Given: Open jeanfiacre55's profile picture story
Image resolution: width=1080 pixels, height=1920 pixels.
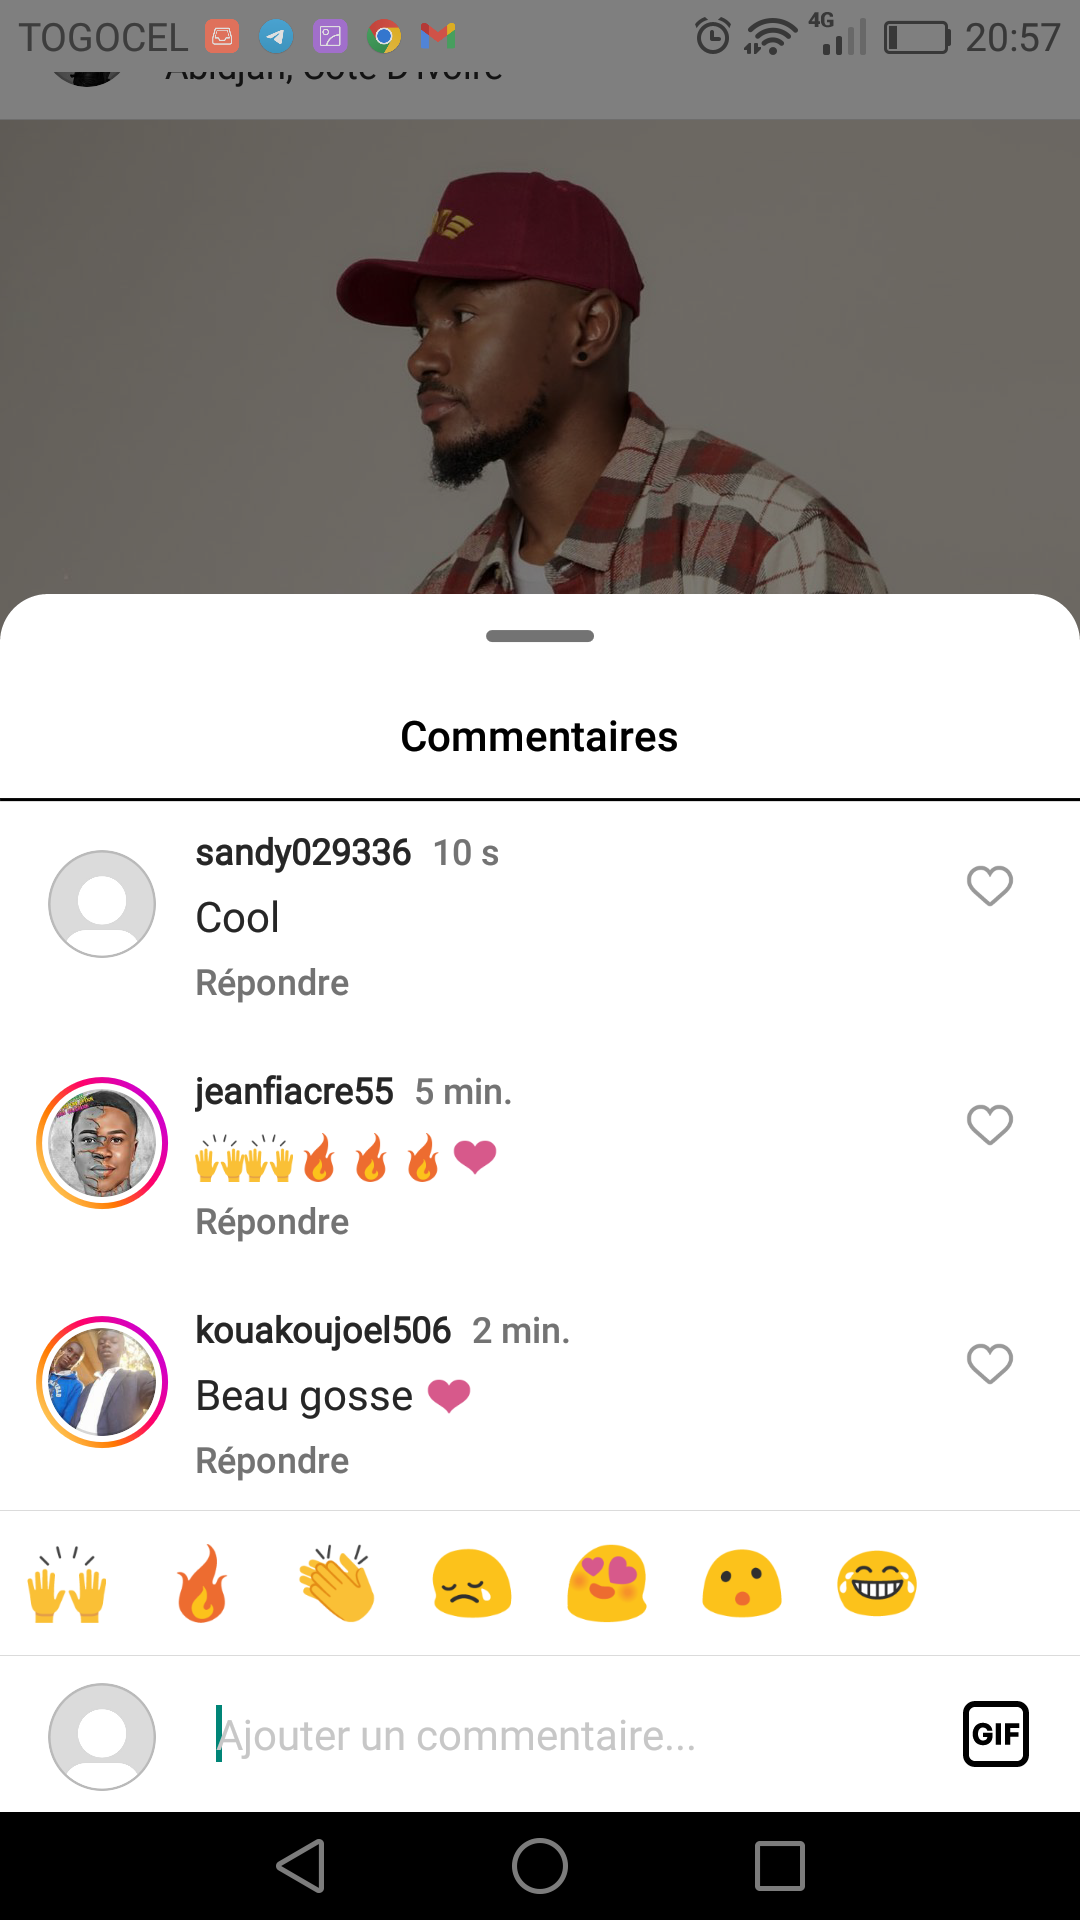Looking at the screenshot, I should click(102, 1143).
